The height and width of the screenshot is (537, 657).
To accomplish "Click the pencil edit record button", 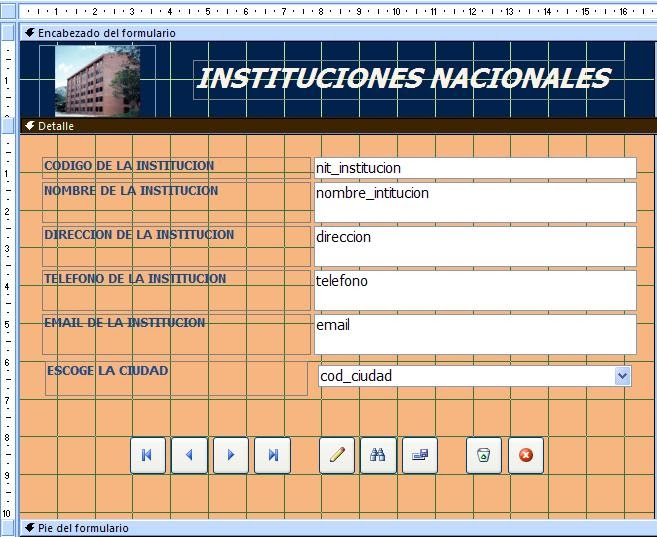I will pos(337,455).
